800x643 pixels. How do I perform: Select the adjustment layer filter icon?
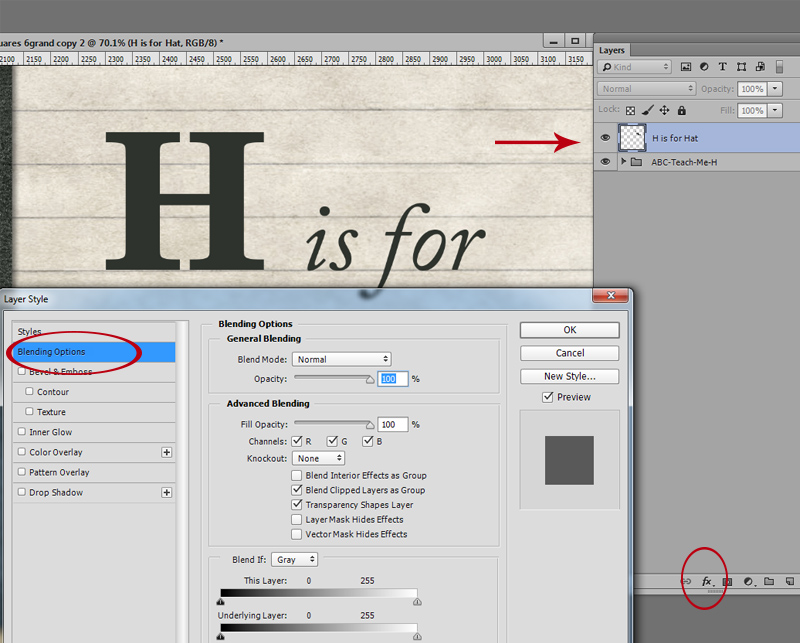tap(704, 67)
